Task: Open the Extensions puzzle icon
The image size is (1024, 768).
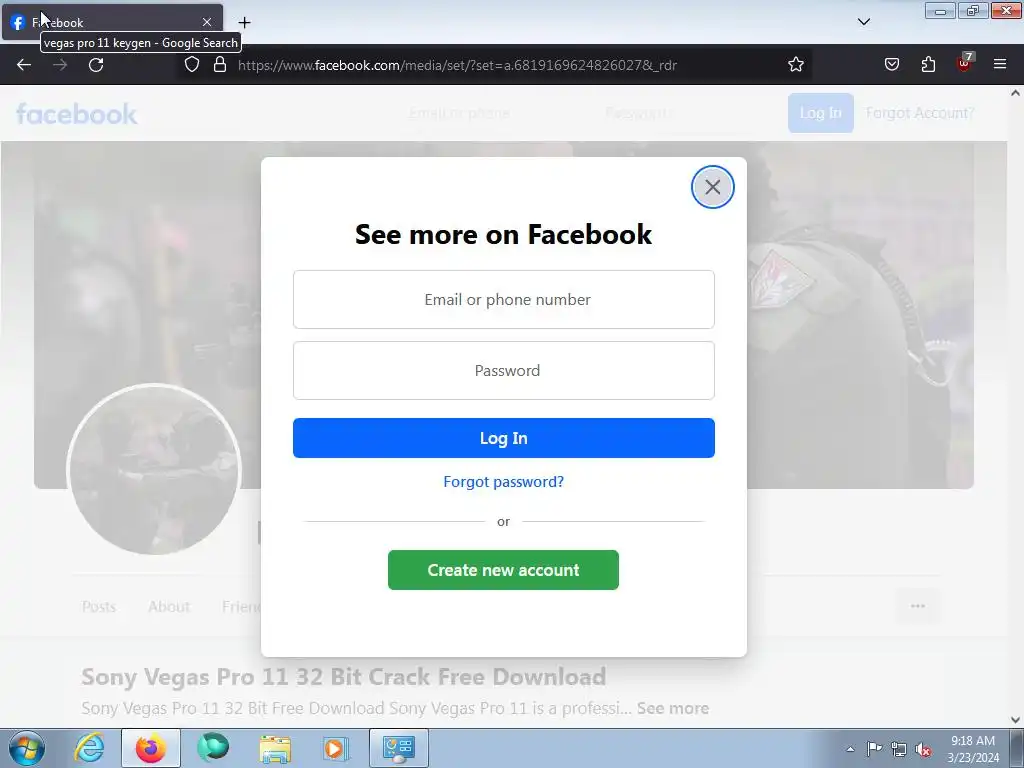Action: [x=928, y=65]
